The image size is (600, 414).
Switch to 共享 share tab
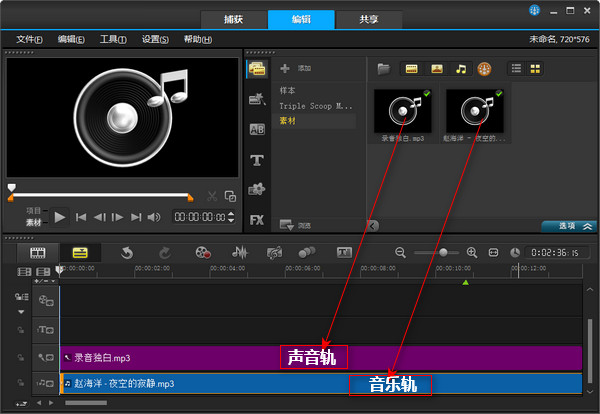369,20
